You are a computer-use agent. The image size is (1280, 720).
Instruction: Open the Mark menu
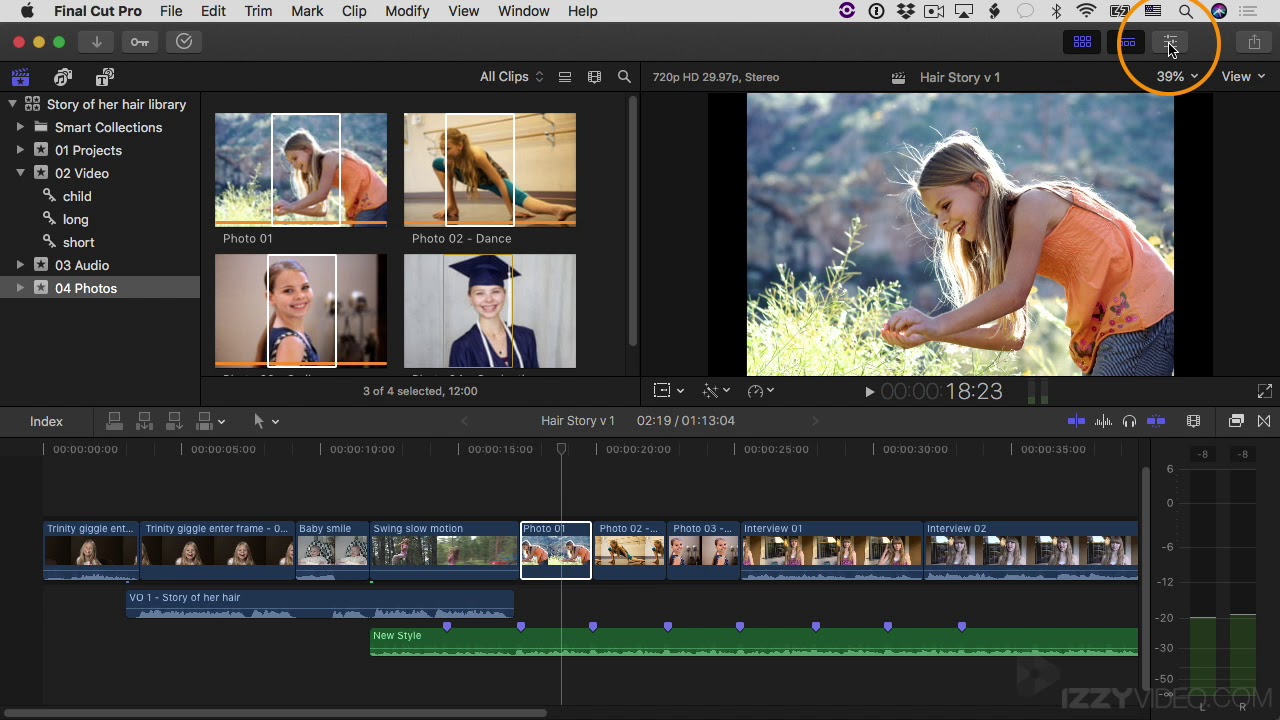pyautogui.click(x=307, y=11)
